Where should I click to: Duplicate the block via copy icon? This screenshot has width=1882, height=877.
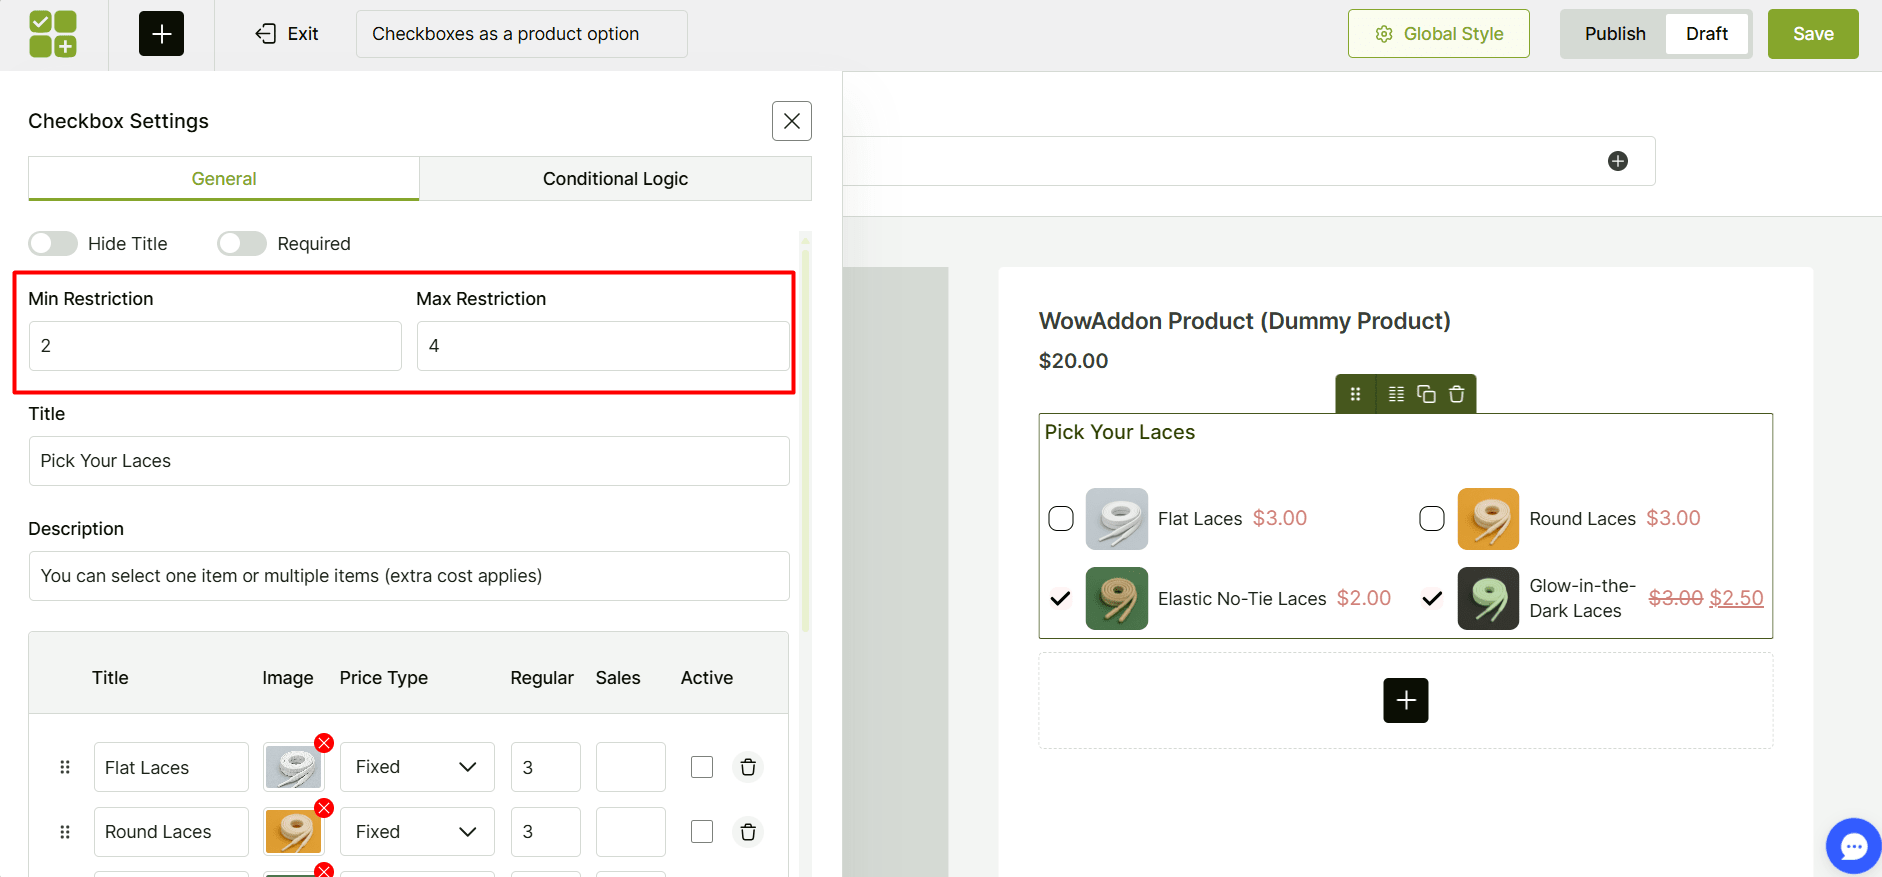tap(1426, 394)
